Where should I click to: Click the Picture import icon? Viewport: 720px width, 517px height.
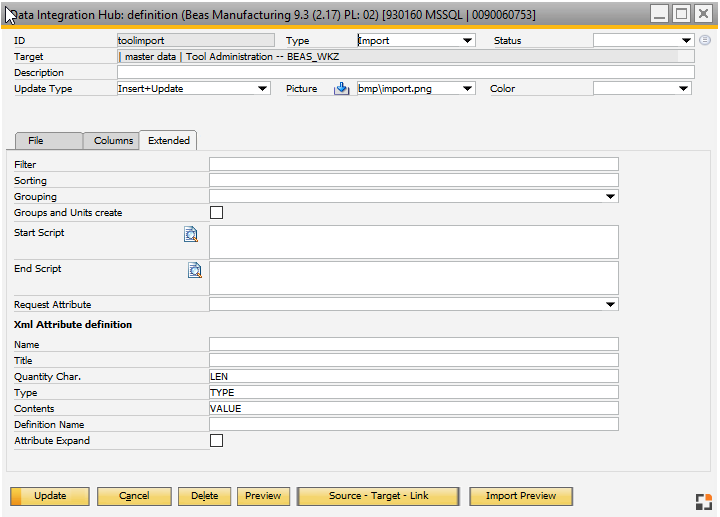tap(341, 89)
